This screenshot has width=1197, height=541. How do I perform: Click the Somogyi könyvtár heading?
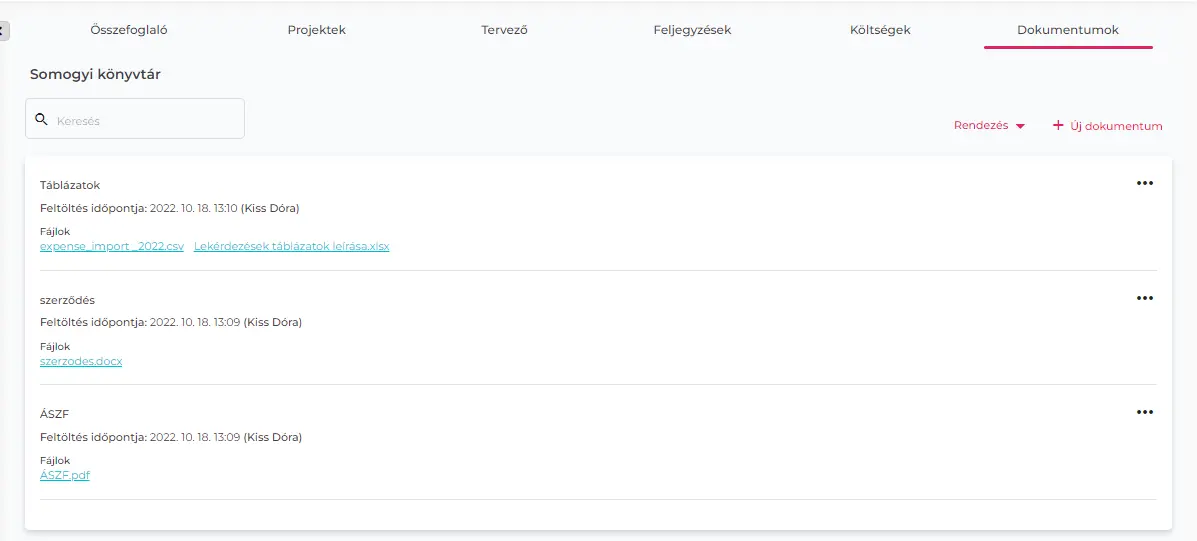coord(95,75)
